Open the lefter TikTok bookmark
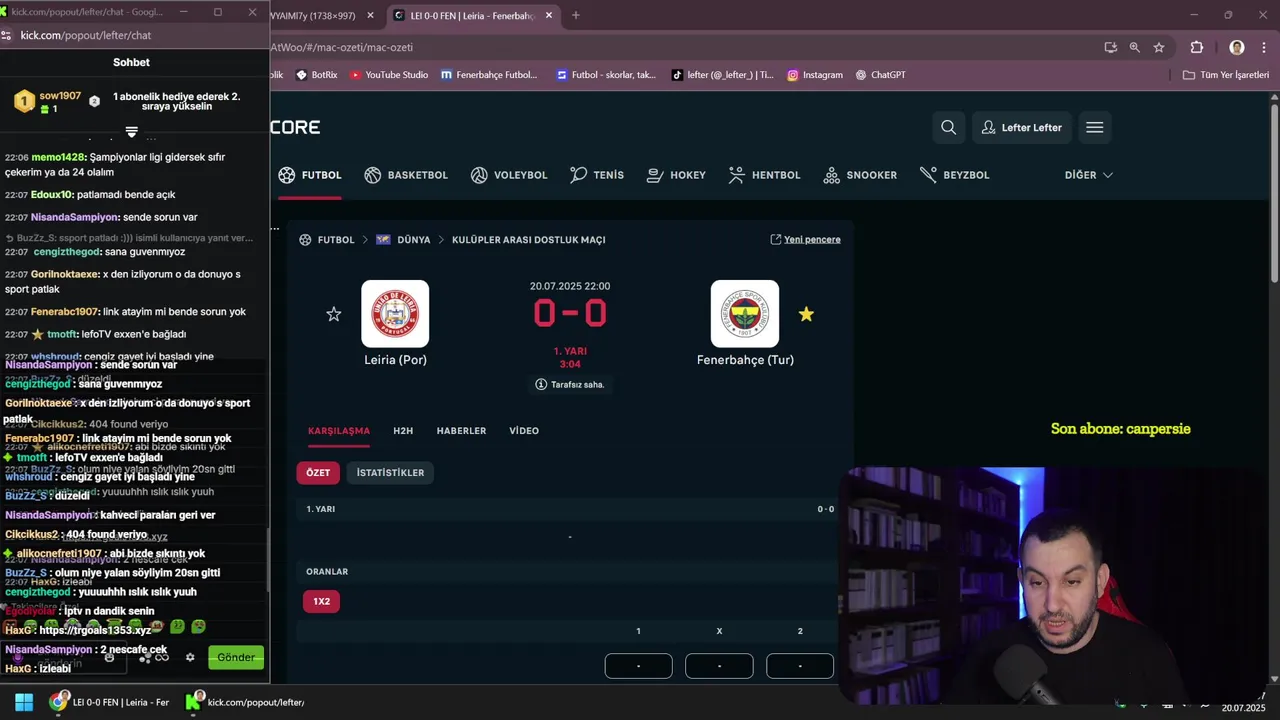Image resolution: width=1280 pixels, height=720 pixels. click(x=723, y=75)
